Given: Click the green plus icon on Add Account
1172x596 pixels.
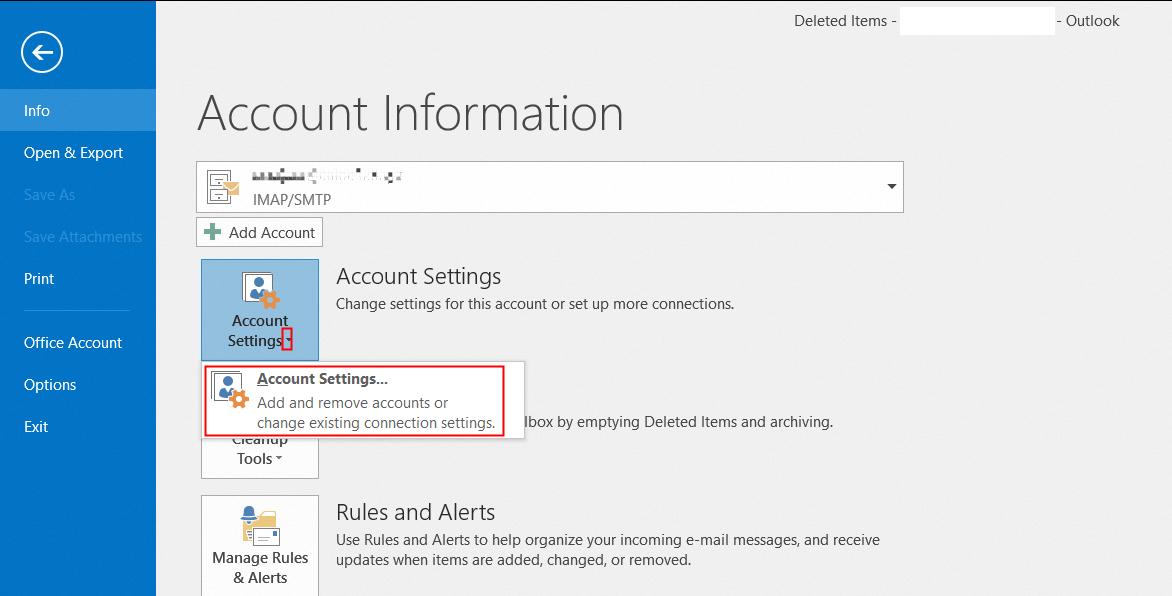Looking at the screenshot, I should tap(213, 232).
